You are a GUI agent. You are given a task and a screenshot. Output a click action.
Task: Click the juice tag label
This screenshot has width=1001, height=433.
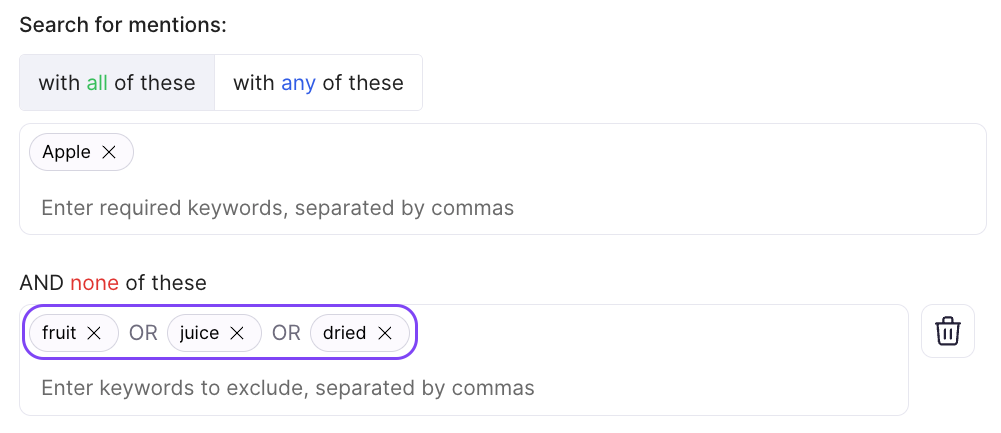pos(199,333)
